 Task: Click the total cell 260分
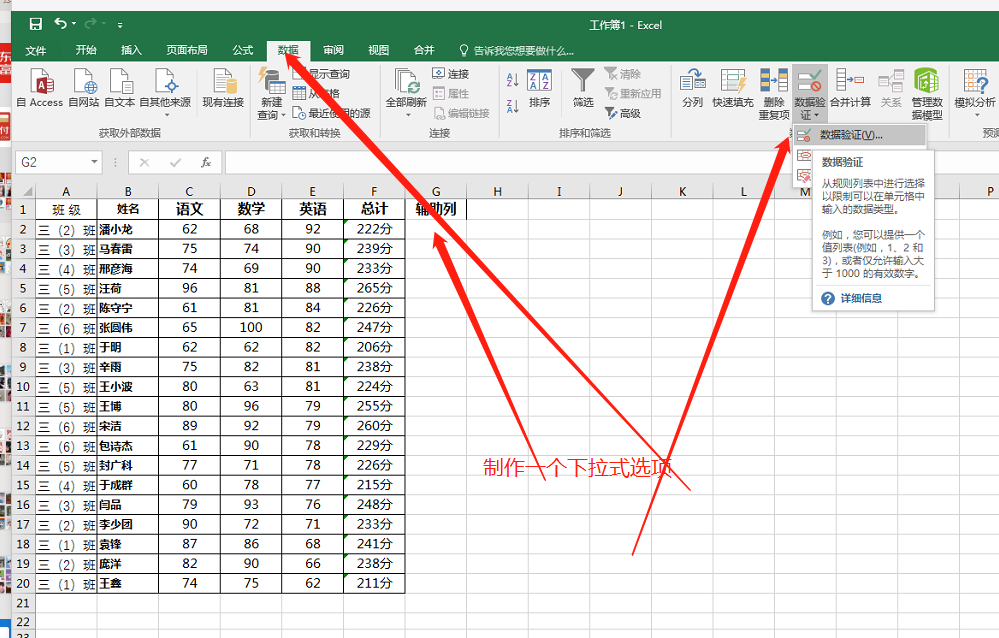pos(374,426)
